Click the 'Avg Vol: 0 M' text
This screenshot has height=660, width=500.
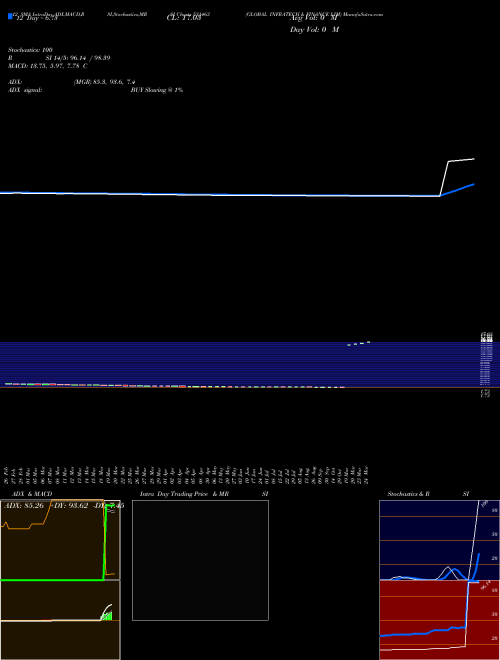314,18
